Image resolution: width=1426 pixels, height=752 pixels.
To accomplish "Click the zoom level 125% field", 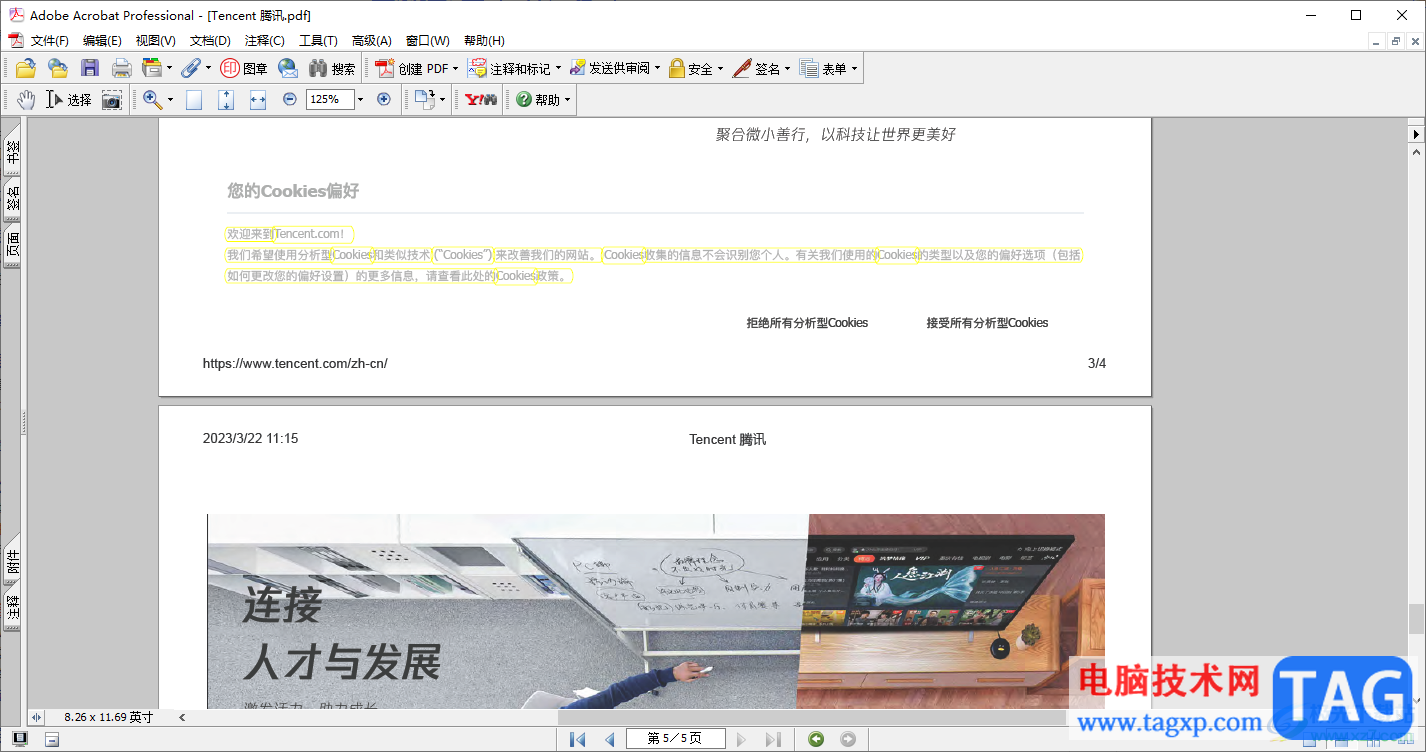I will tap(330, 99).
